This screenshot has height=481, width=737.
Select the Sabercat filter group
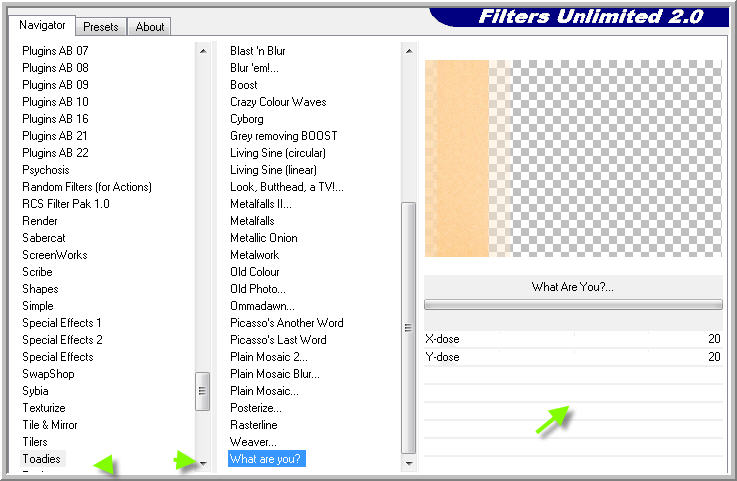44,238
